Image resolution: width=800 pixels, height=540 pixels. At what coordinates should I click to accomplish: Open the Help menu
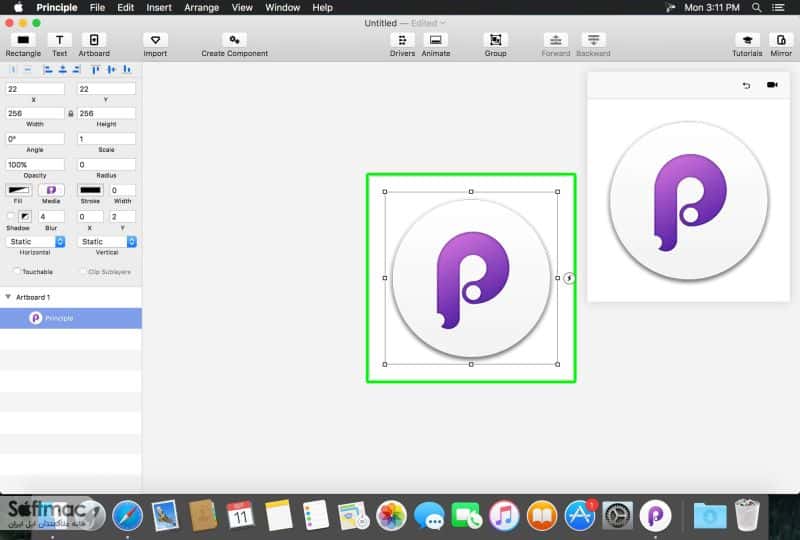click(322, 8)
